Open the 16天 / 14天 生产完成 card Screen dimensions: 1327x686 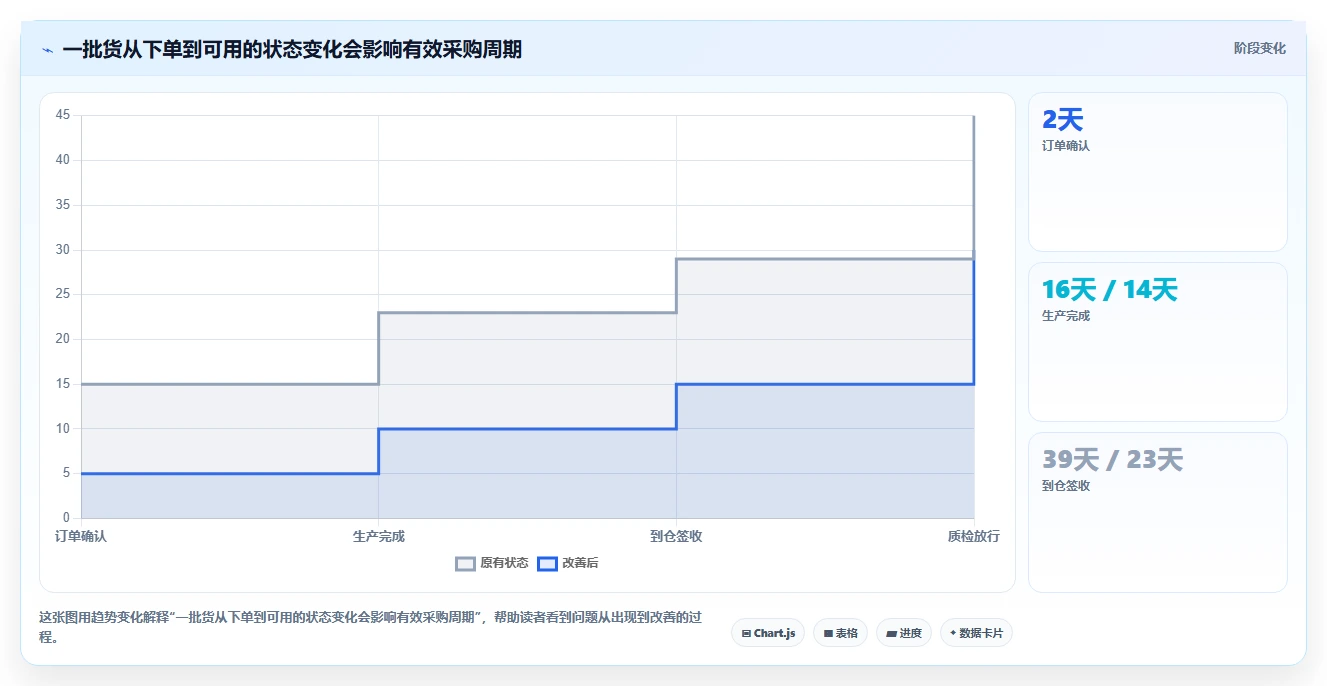(x=1157, y=342)
